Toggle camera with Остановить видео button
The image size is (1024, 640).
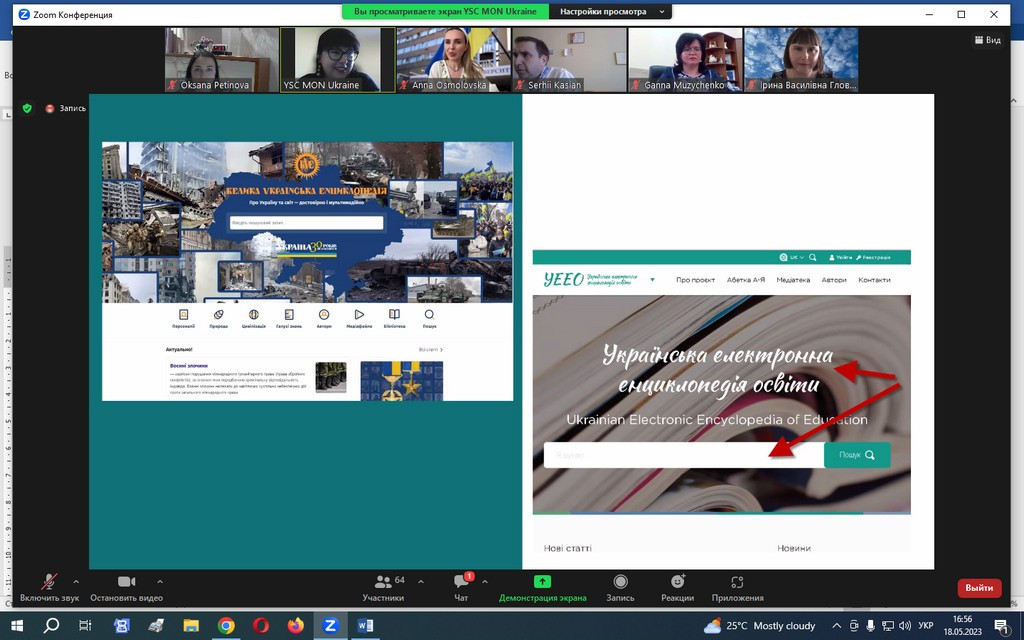(x=126, y=582)
